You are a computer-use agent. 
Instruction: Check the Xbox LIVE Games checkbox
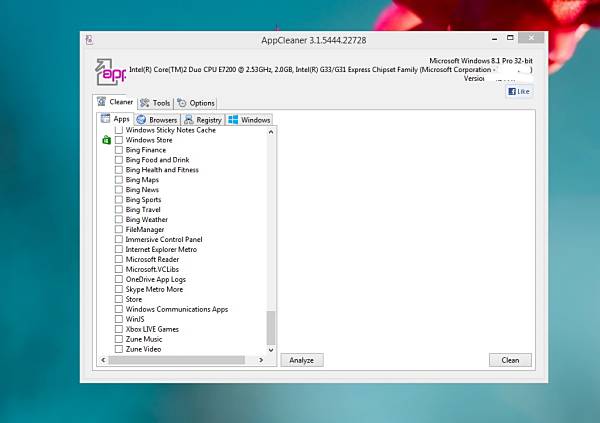119,329
